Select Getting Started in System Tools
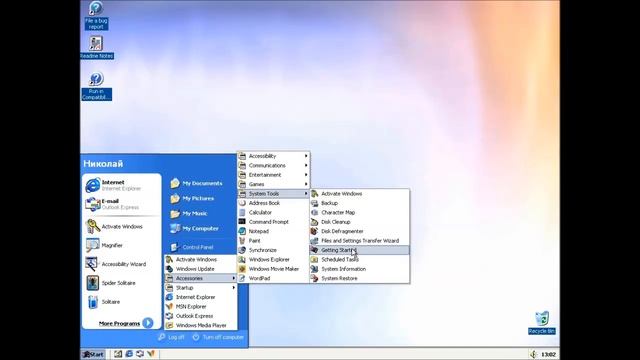This screenshot has height=360, width=640. pos(360,250)
